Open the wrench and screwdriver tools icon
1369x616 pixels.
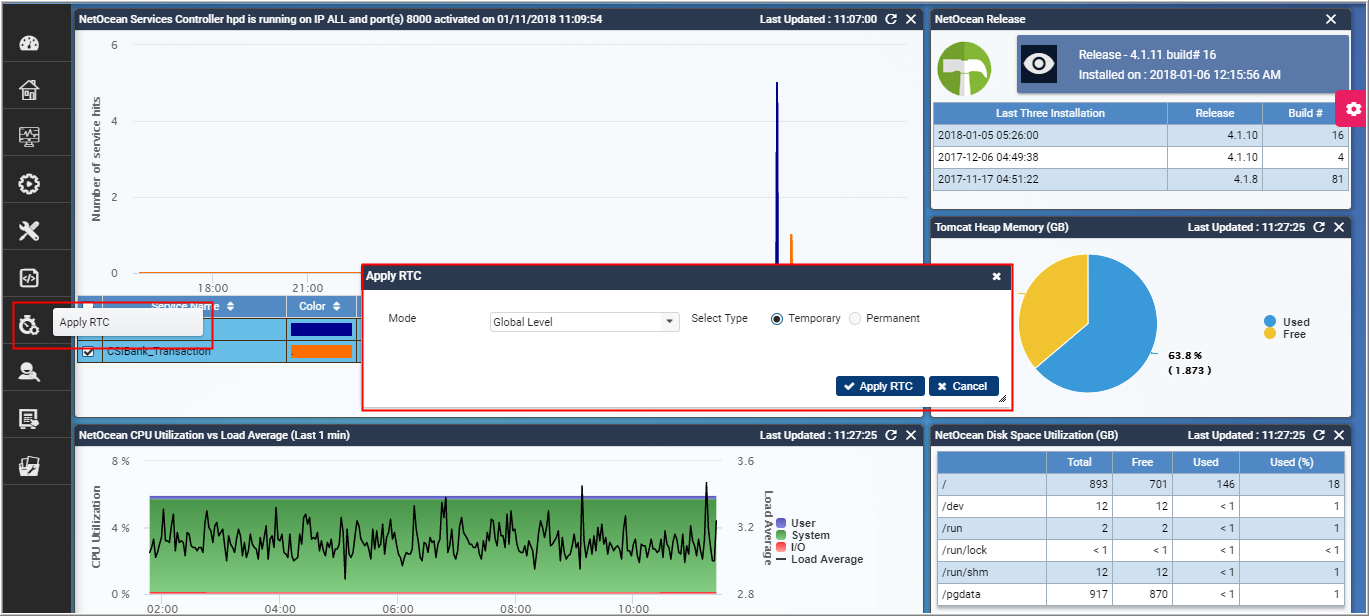click(29, 231)
